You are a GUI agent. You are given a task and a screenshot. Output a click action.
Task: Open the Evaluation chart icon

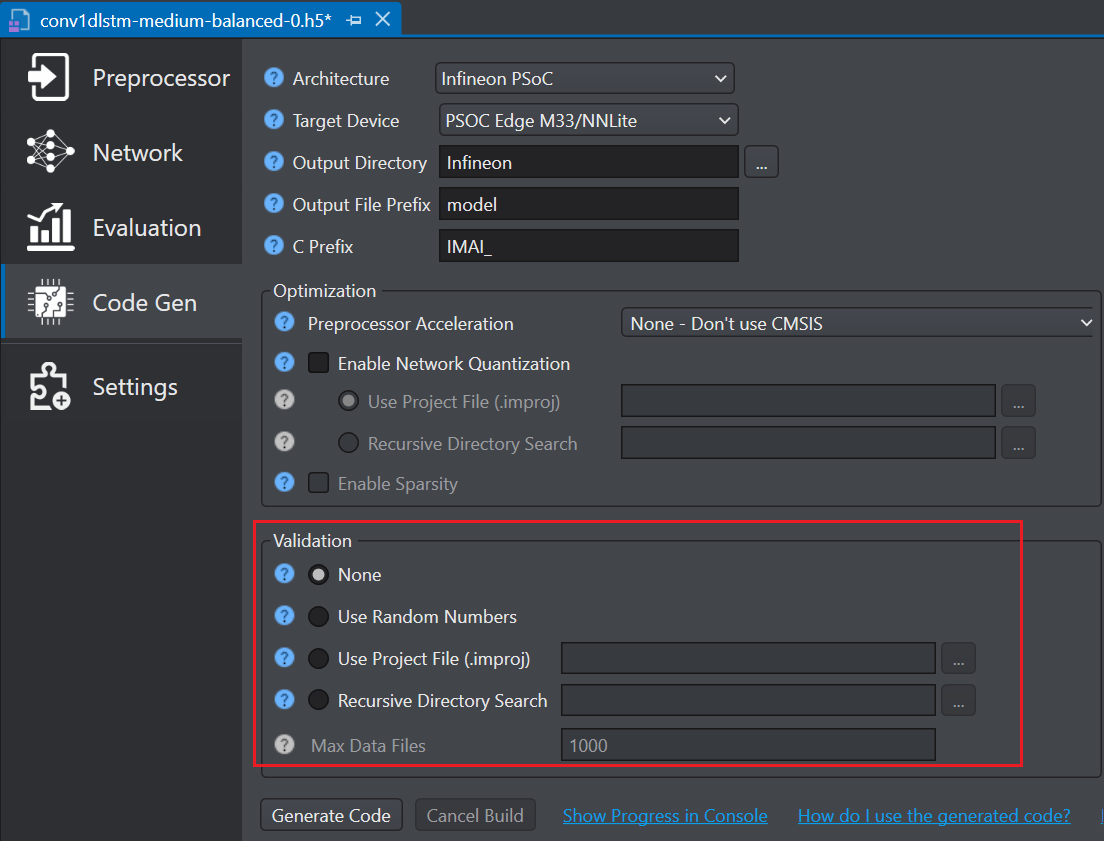(50, 227)
